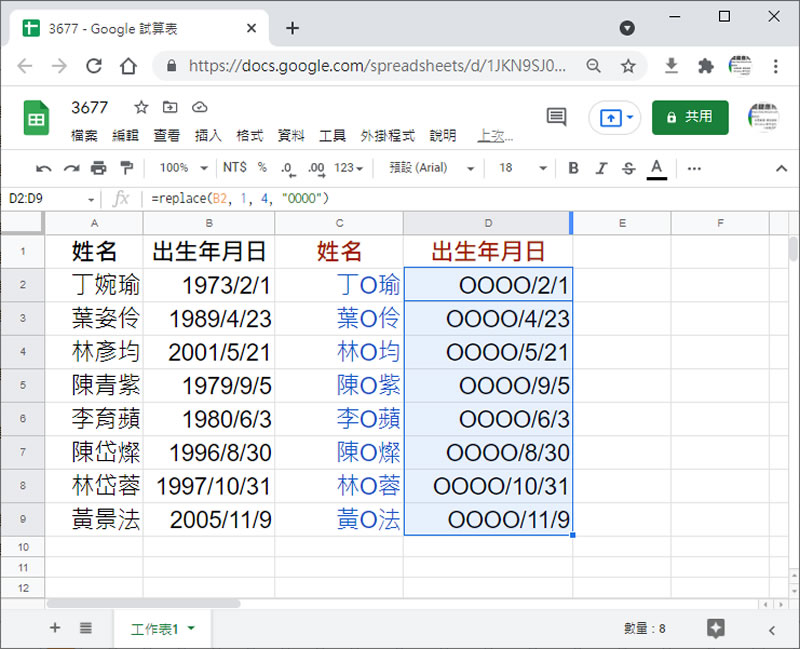
Task: Show all sheets list icon
Action: pos(86,628)
